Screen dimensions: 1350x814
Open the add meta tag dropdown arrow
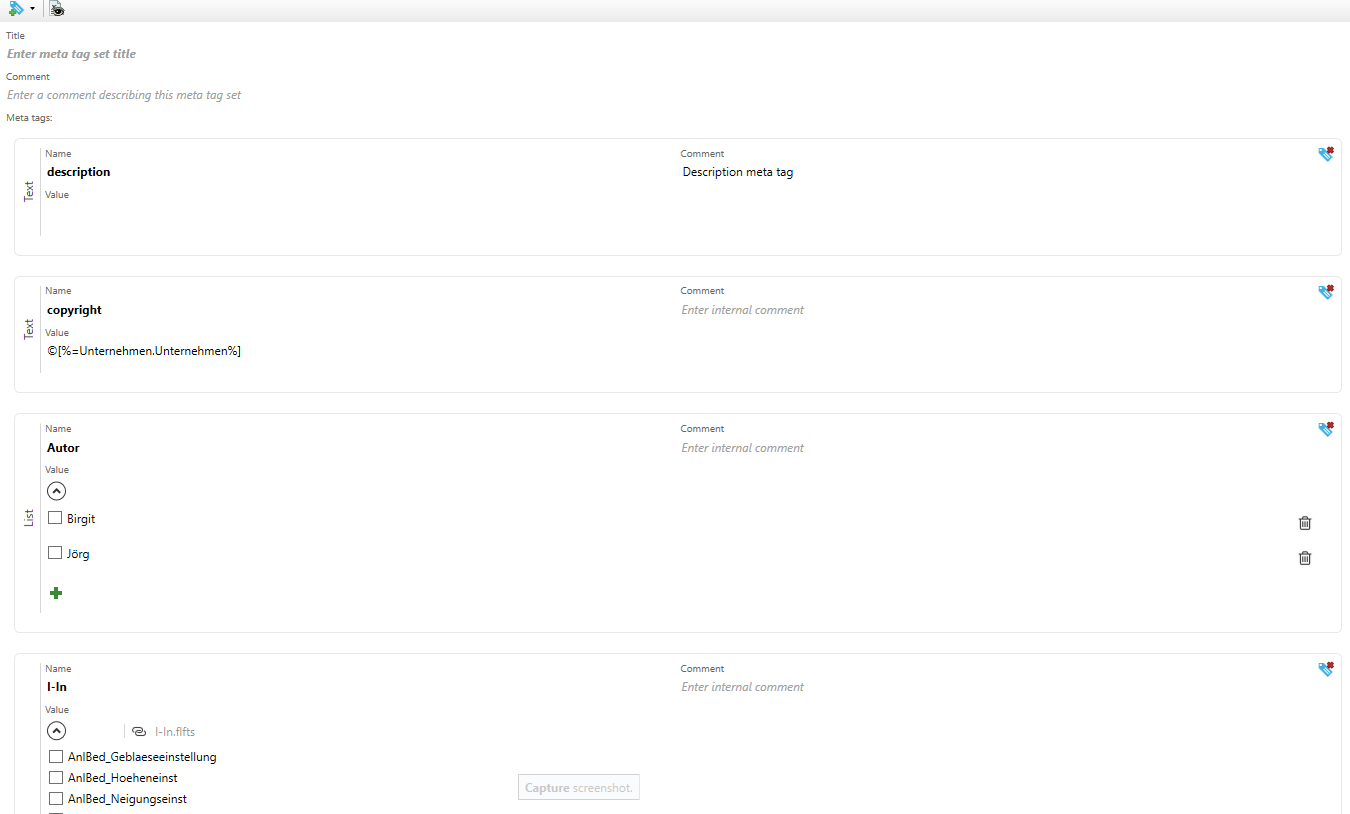(x=32, y=9)
